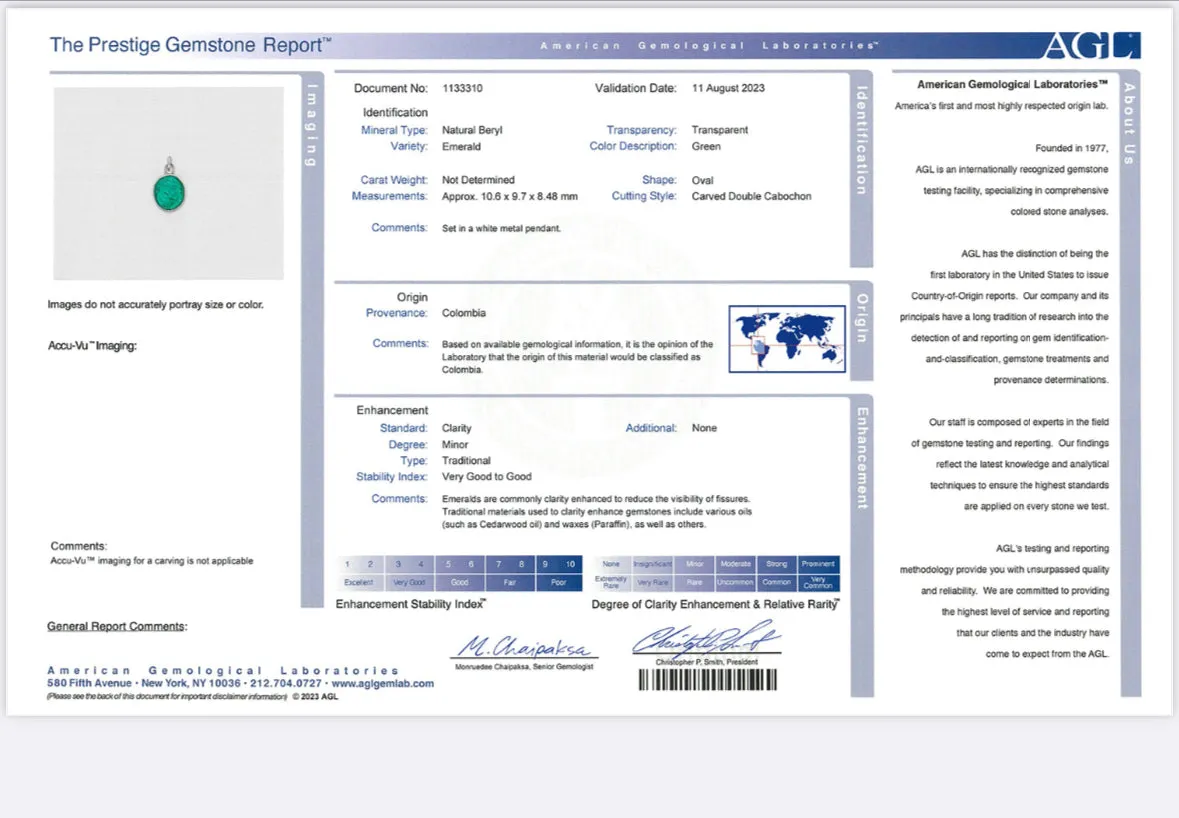Click The Prestige Gemstone Report title
The width and height of the screenshot is (1179, 818).
tap(190, 45)
